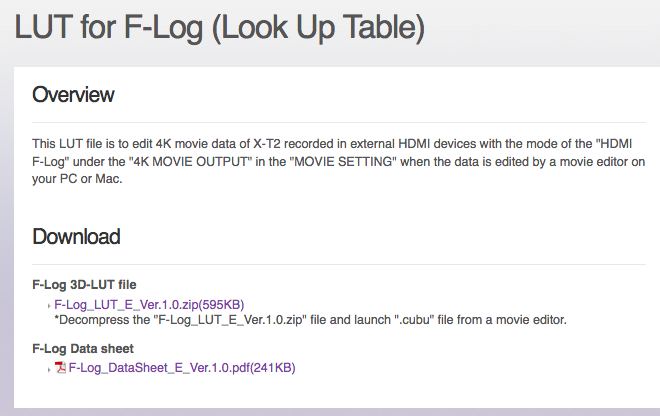Select the F-Log 3D-LUT file subheading
This screenshot has height=416, width=660.
84,285
